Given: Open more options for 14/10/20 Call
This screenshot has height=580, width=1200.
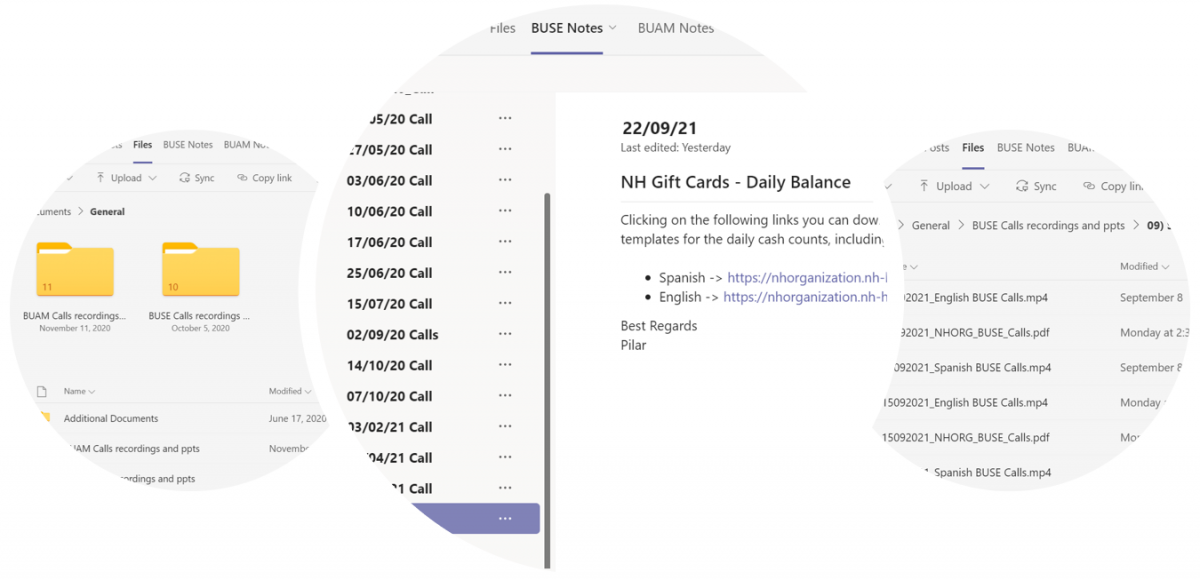Looking at the screenshot, I should click(x=505, y=365).
